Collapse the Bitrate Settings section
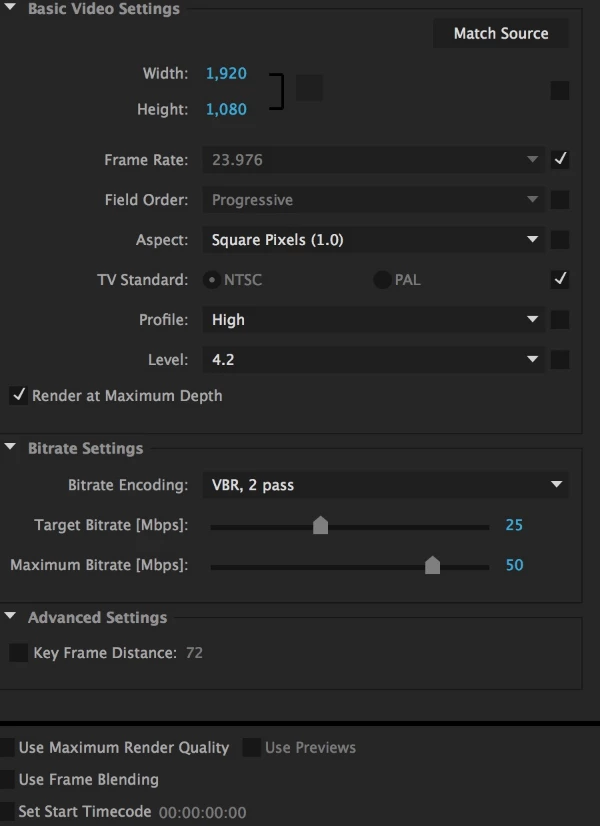The image size is (600, 826). (x=10, y=447)
